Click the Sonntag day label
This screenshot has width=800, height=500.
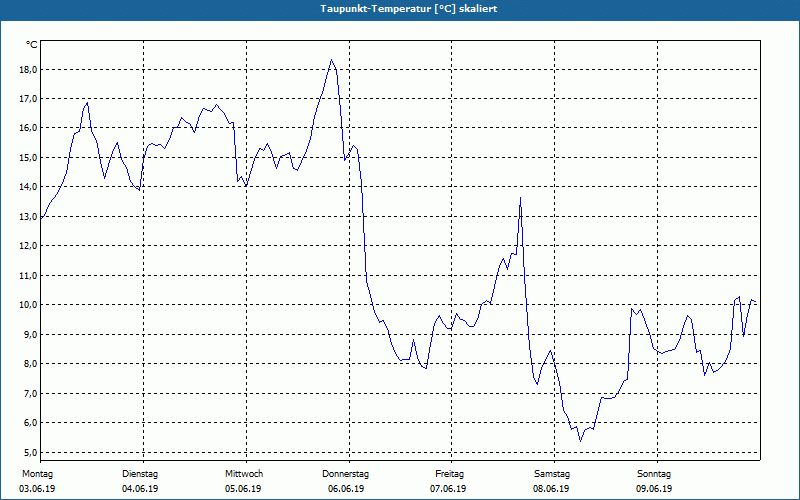click(654, 474)
